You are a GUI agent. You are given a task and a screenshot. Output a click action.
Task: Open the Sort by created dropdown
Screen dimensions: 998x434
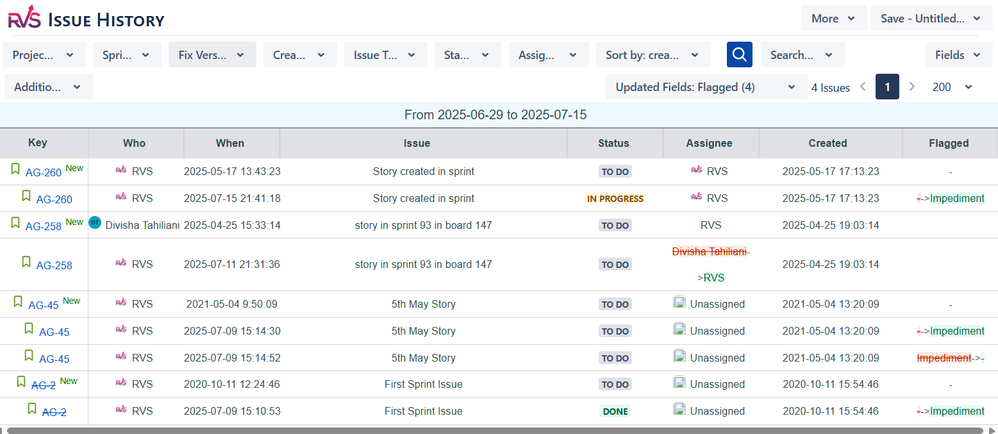[653, 55]
